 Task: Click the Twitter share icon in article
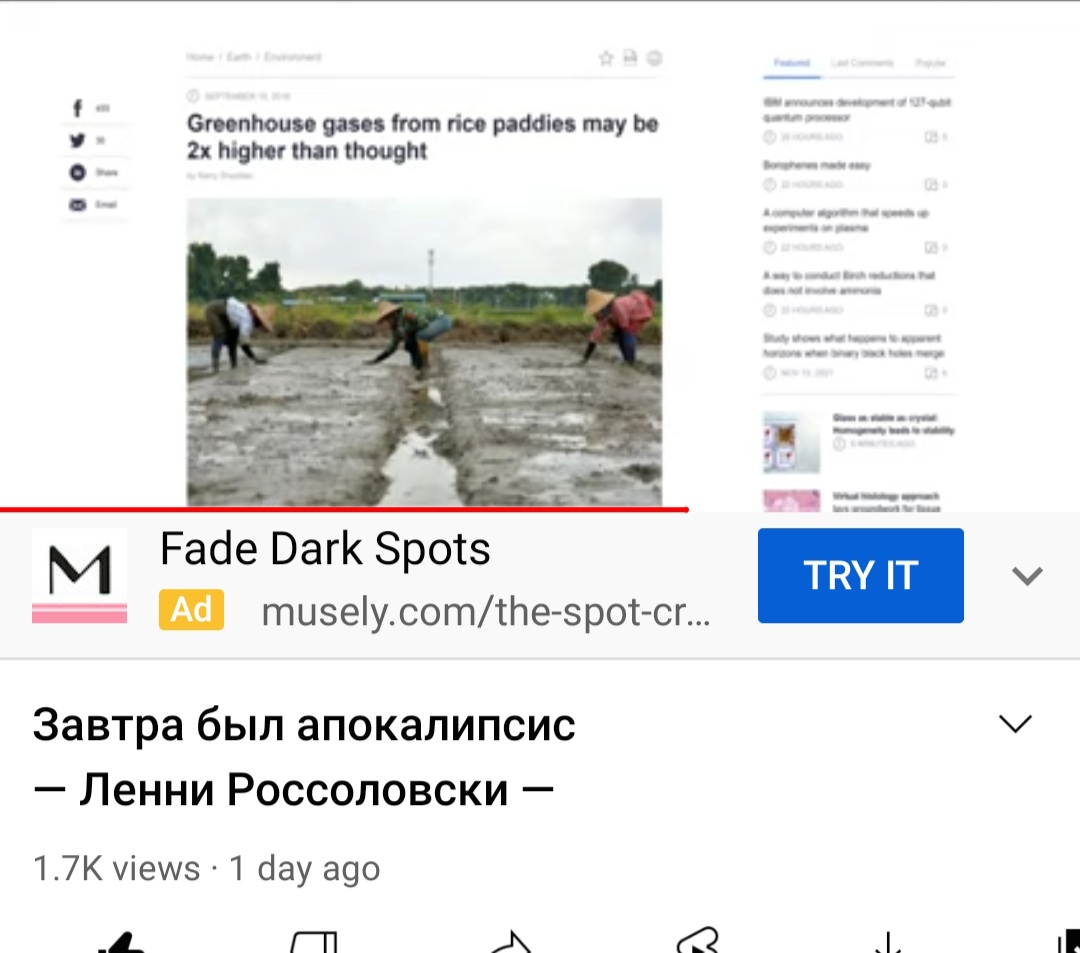[x=77, y=140]
